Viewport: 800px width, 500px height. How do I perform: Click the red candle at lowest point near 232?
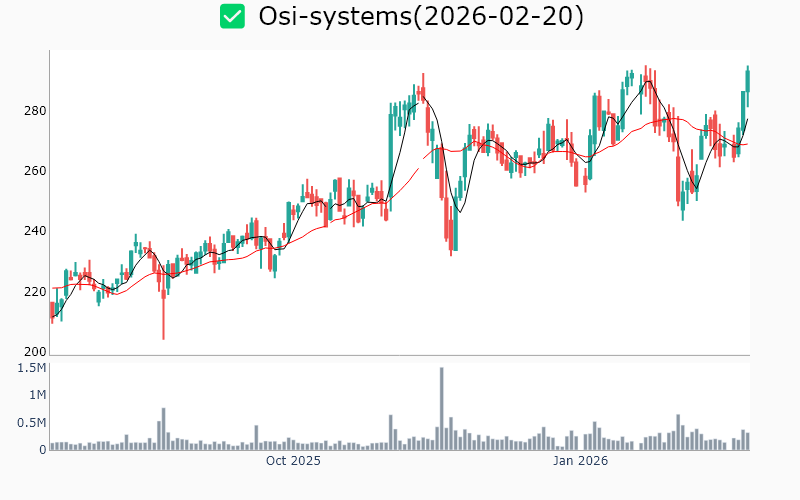[x=450, y=238]
